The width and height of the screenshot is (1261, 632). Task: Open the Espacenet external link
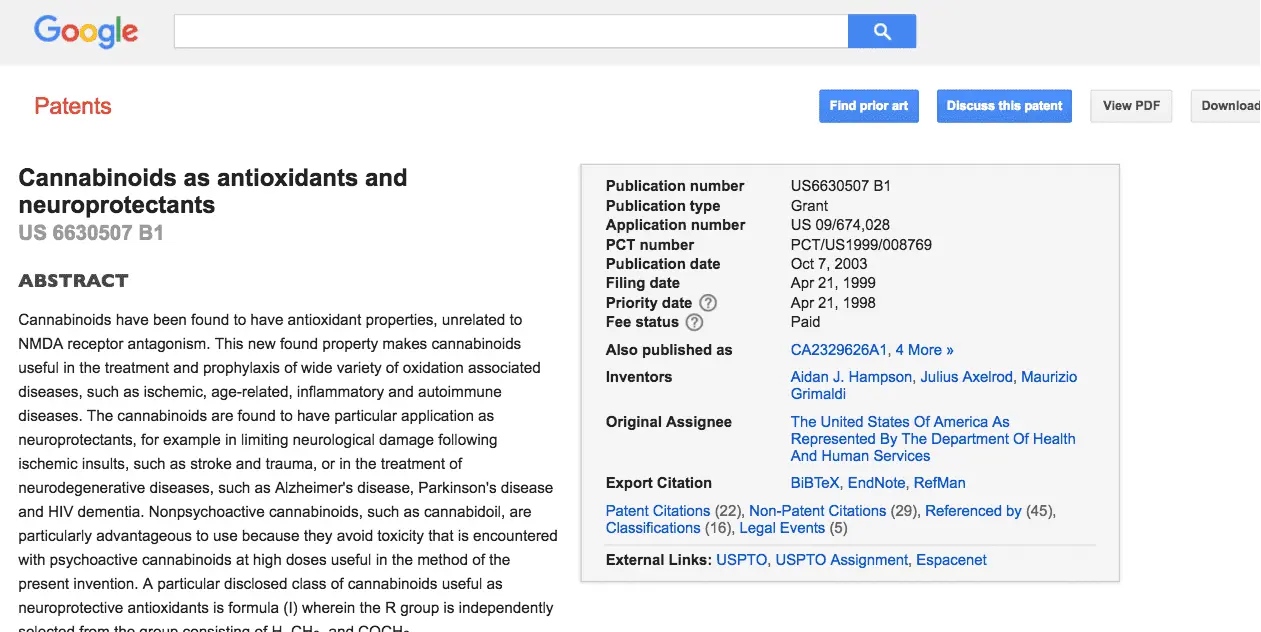click(x=951, y=560)
